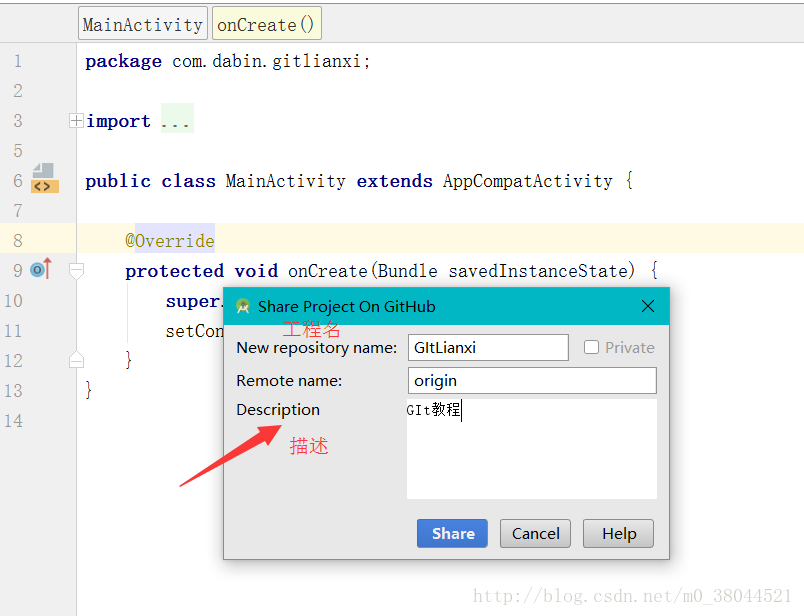The image size is (804, 616).
Task: Click the extends keyword on line 6
Action: click(394, 181)
